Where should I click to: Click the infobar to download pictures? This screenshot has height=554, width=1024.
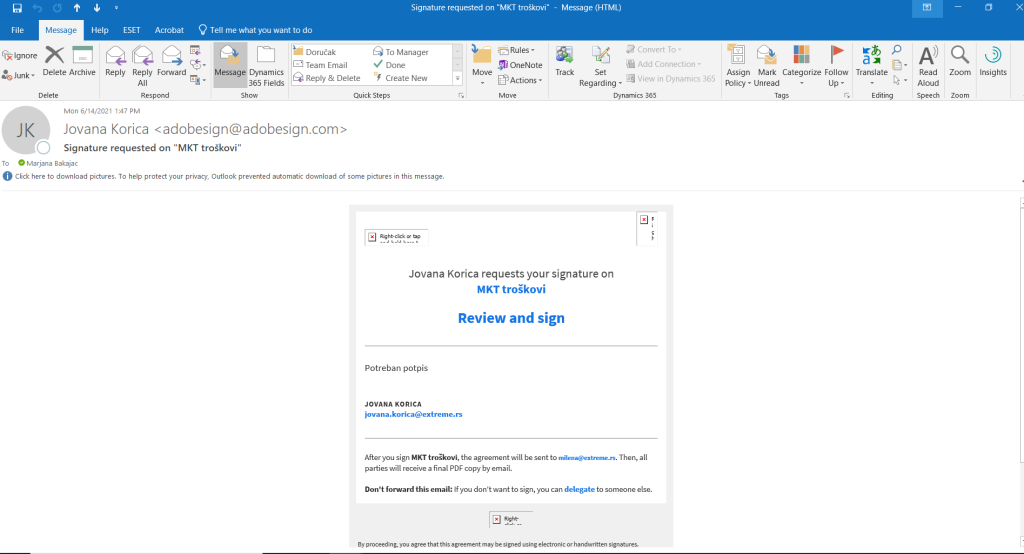(229, 176)
